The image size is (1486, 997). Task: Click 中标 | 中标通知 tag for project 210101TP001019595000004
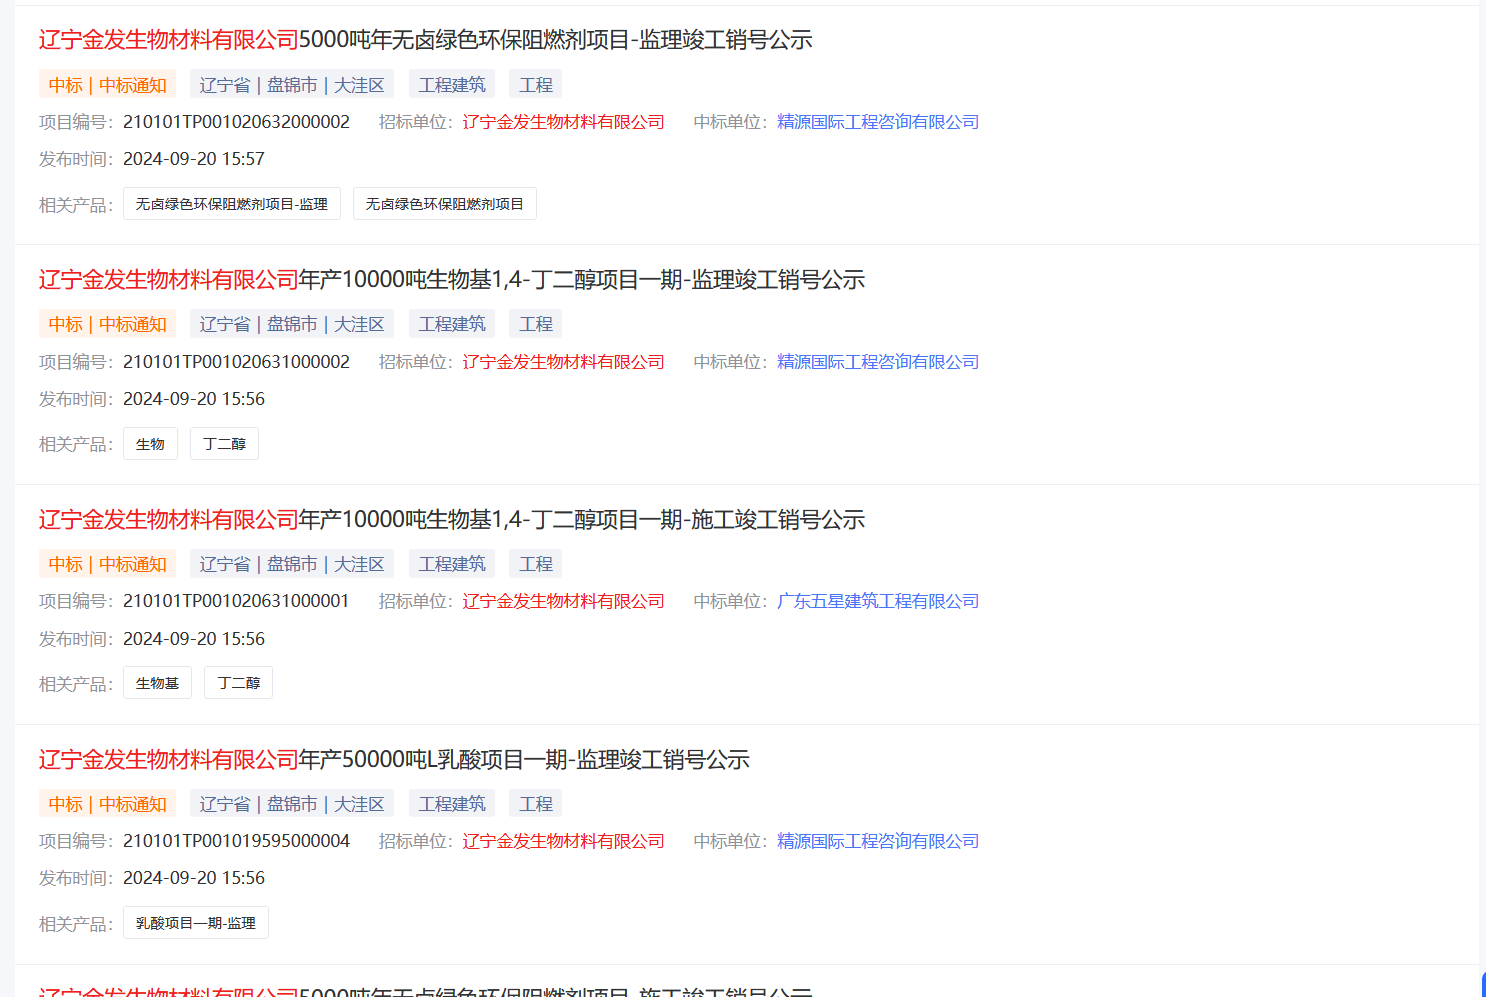coord(108,804)
